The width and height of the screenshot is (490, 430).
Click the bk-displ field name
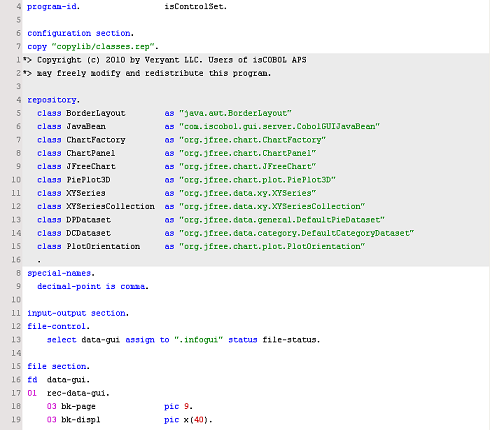tap(81, 420)
